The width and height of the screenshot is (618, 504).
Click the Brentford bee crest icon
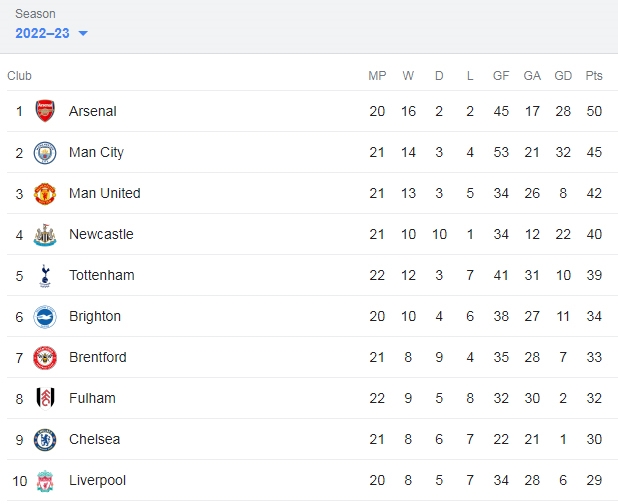[45, 357]
